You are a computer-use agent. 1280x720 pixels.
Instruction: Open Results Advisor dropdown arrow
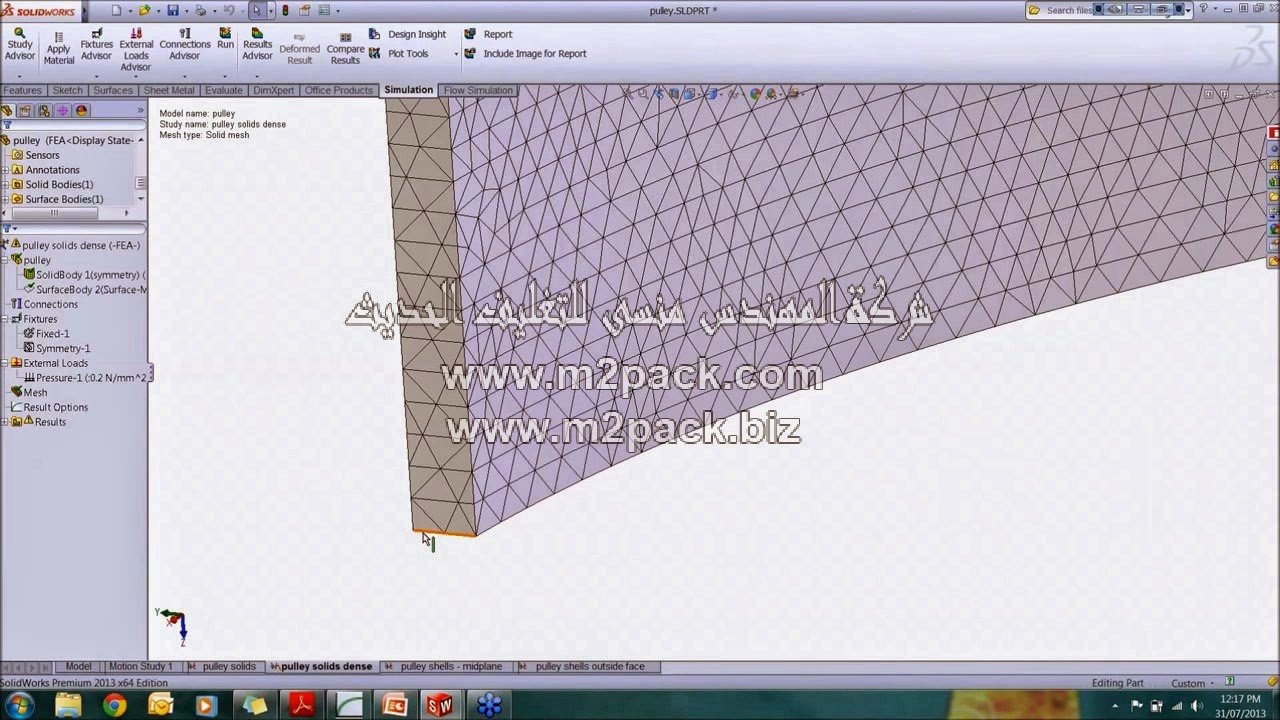click(257, 76)
